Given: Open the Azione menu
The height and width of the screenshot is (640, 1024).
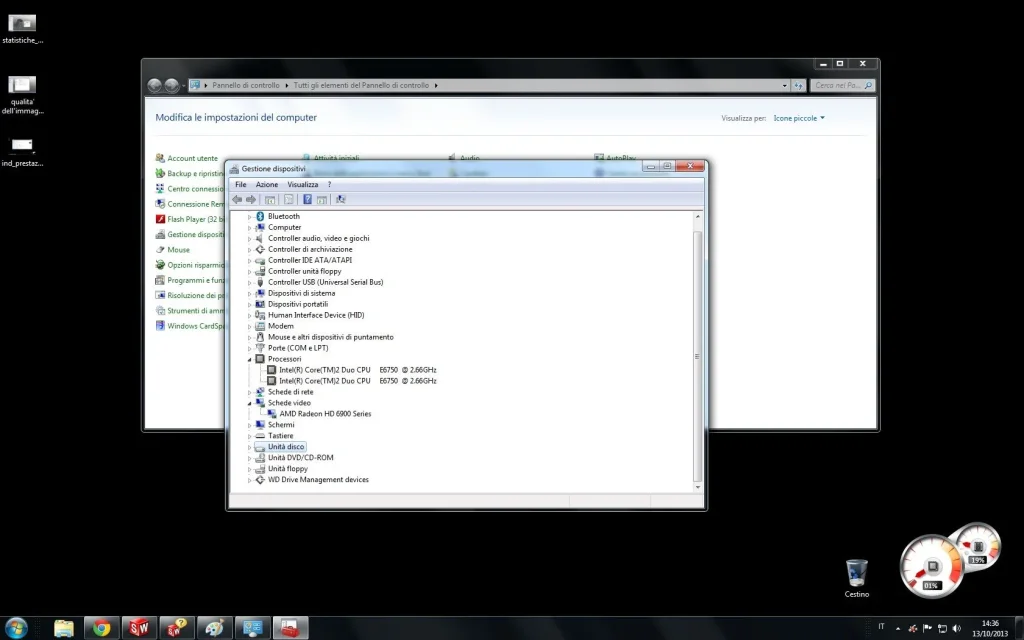Looking at the screenshot, I should [266, 185].
